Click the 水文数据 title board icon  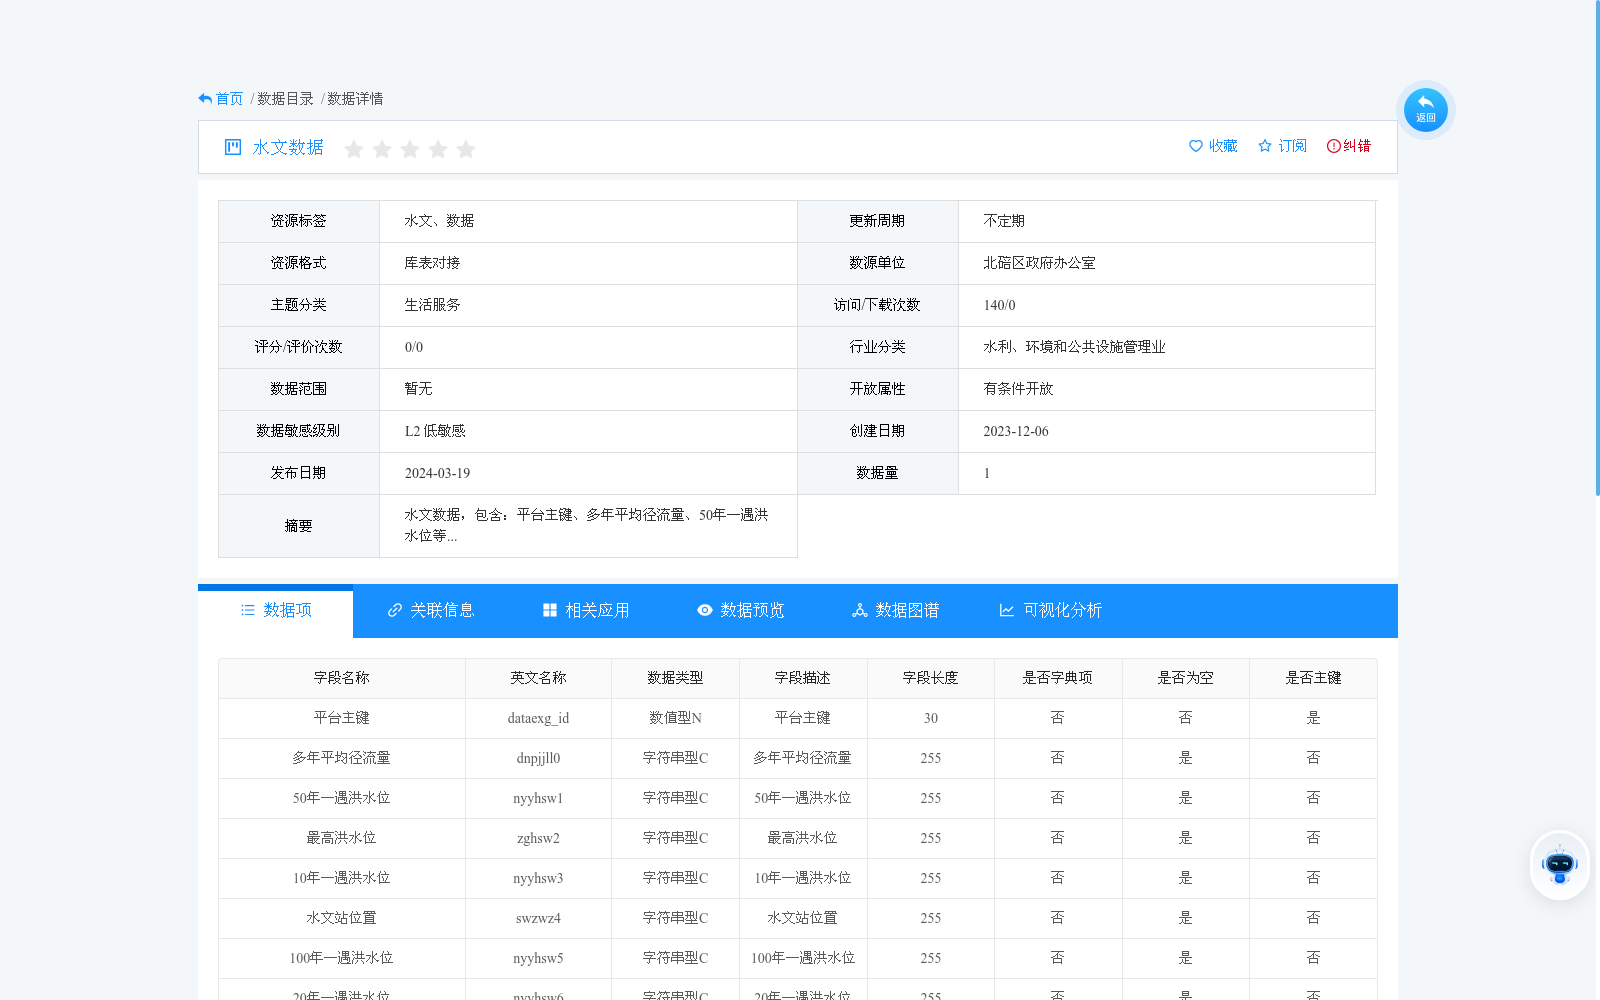233,147
